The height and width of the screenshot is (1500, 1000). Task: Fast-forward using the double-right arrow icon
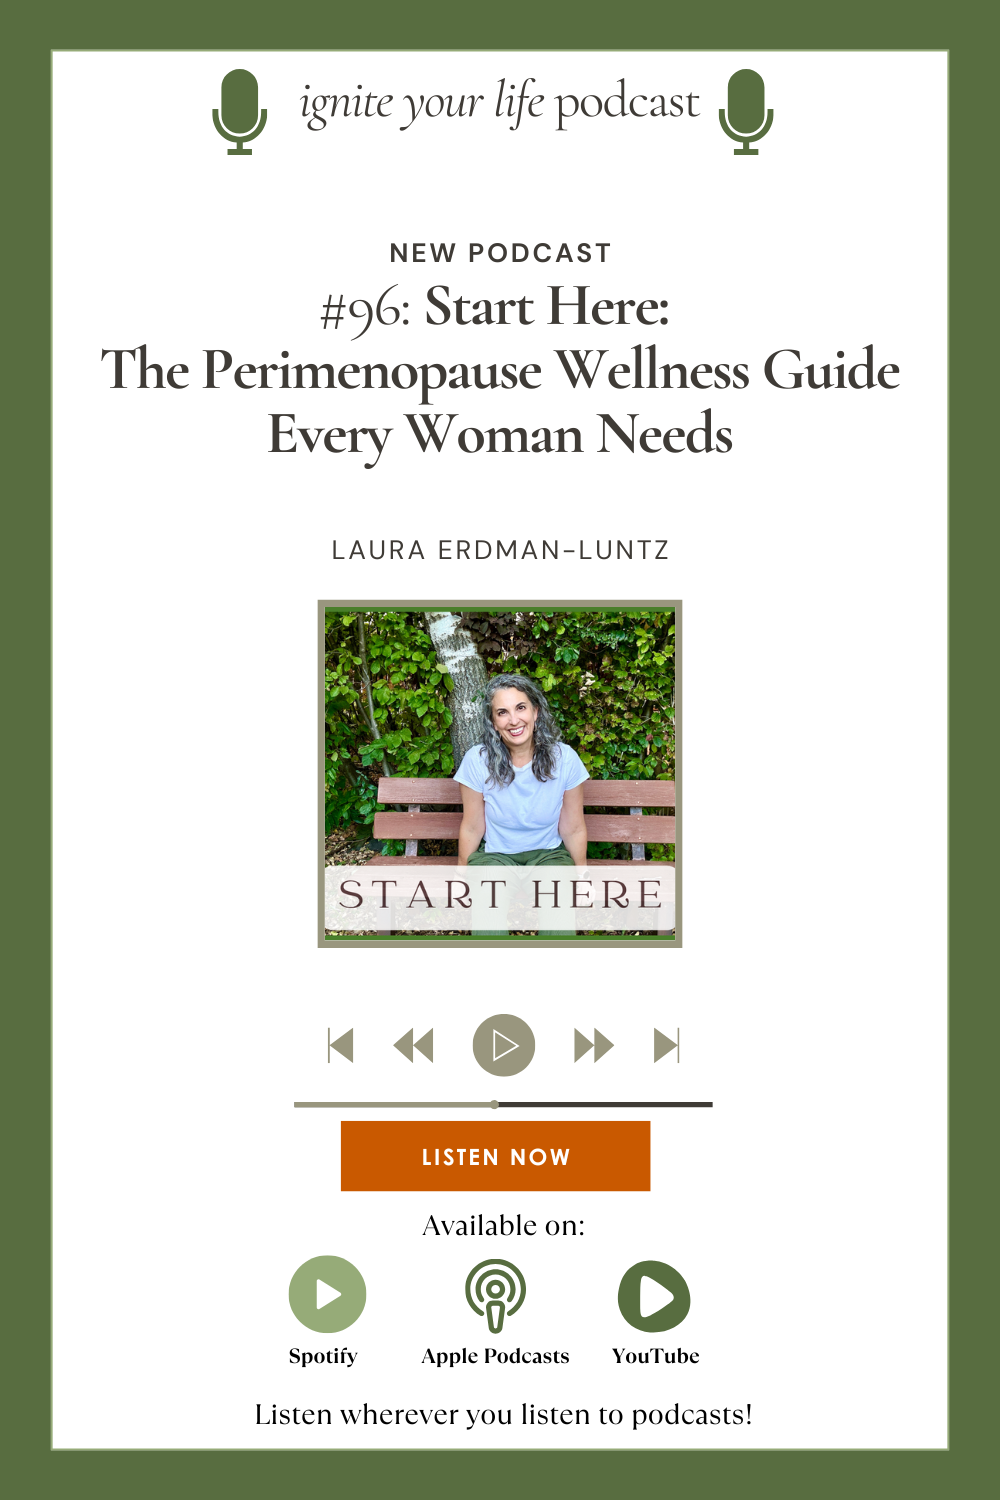[594, 1045]
